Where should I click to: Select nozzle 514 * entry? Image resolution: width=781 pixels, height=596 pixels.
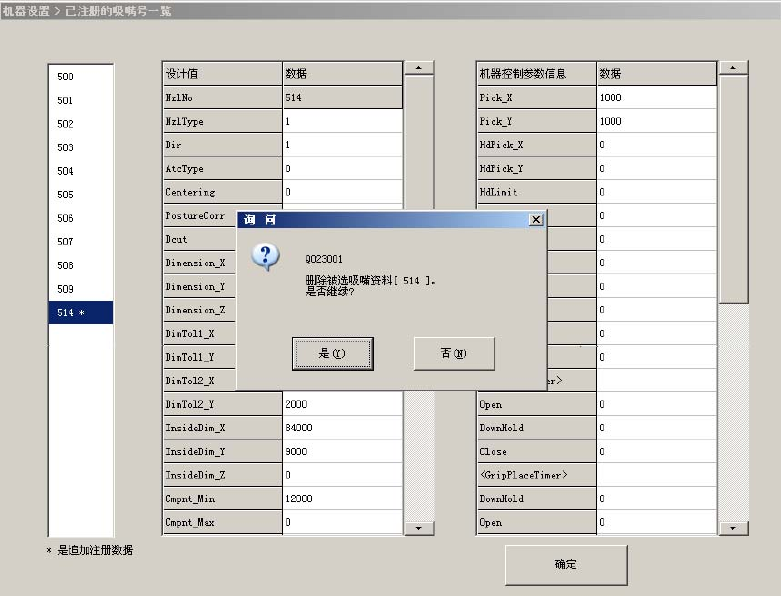coord(81,313)
